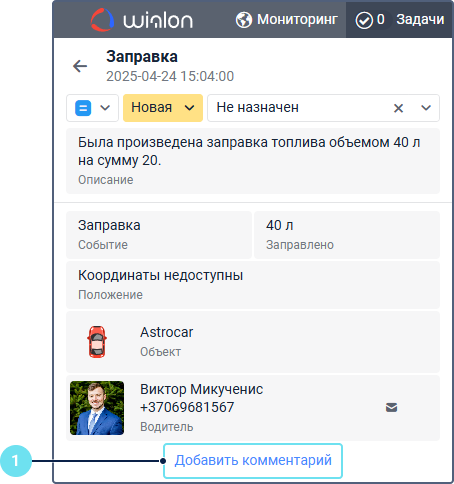Click the blue priority icon
Image resolution: width=454 pixels, height=484 pixels.
click(x=83, y=108)
